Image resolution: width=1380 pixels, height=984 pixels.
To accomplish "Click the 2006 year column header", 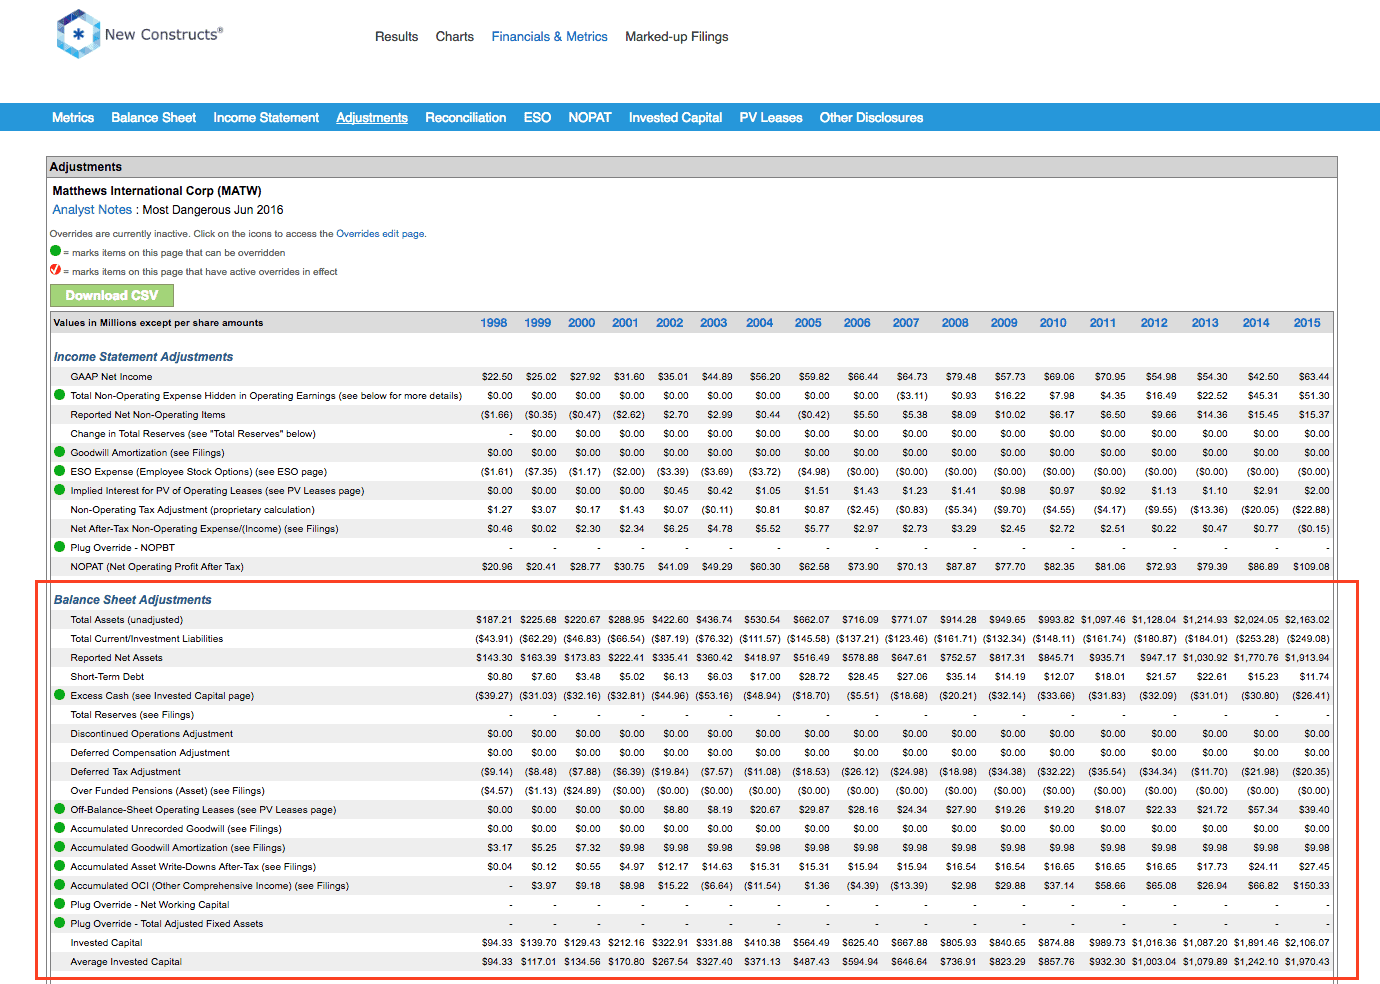I will point(857,323).
